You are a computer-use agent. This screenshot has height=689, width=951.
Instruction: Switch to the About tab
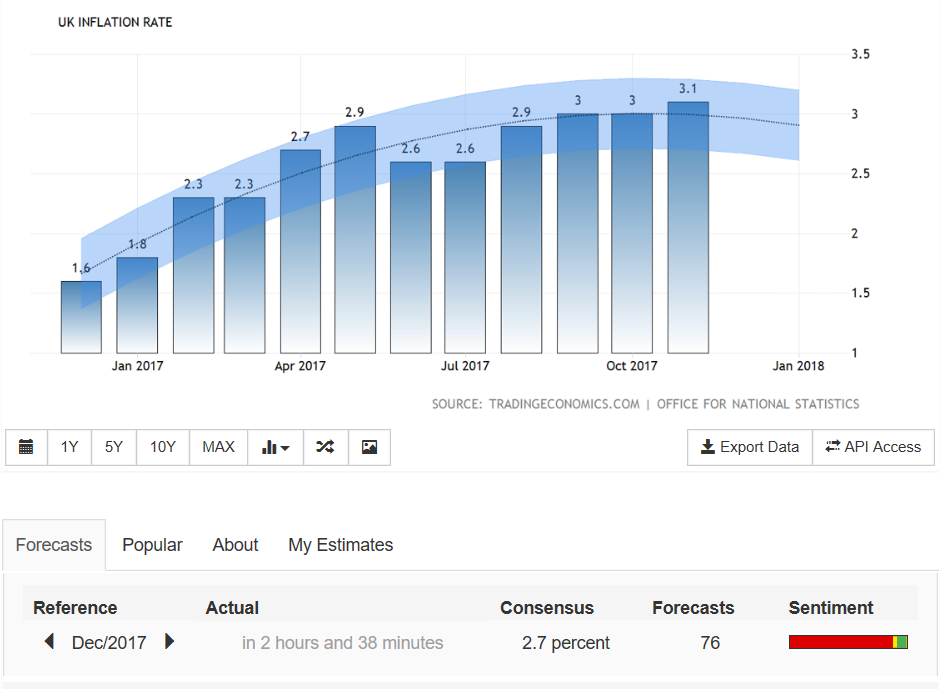[x=235, y=545]
